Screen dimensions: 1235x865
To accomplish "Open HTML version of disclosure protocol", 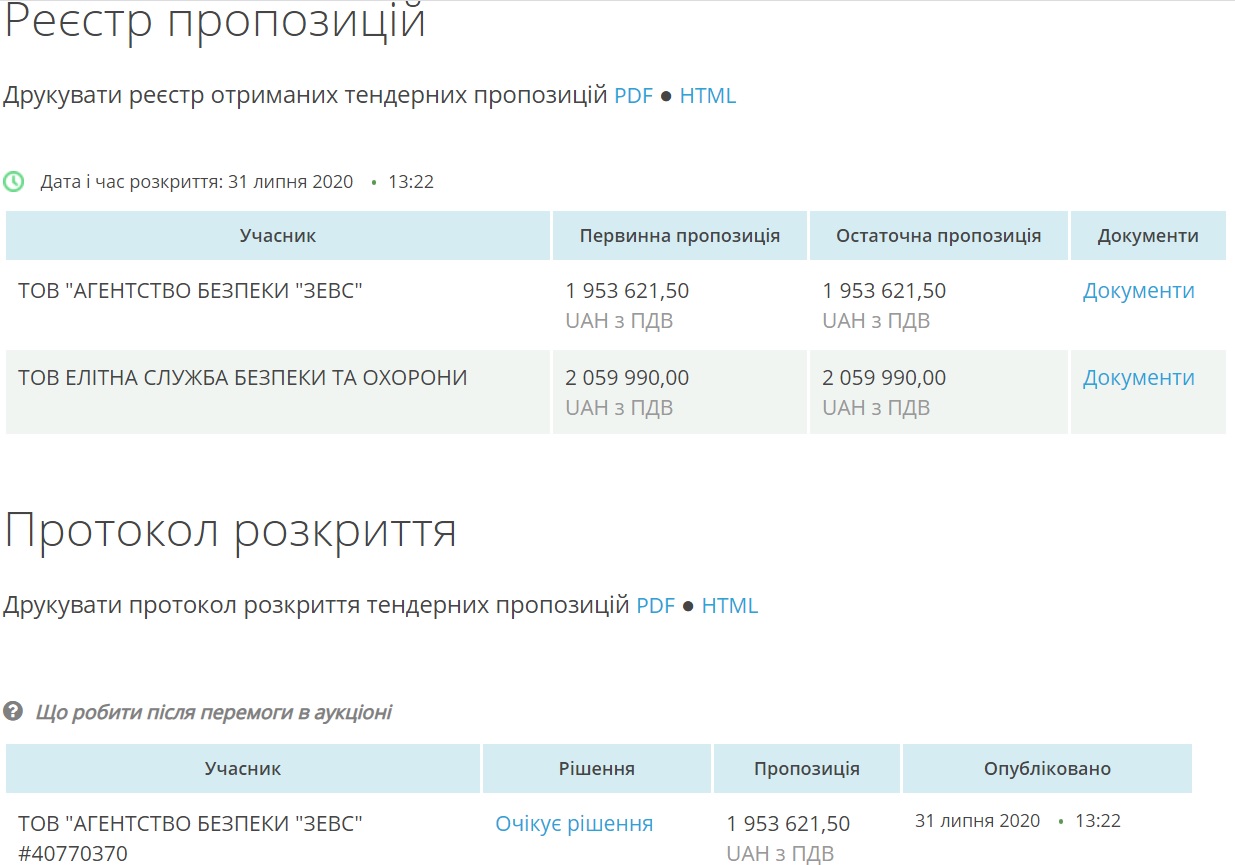I will (730, 605).
